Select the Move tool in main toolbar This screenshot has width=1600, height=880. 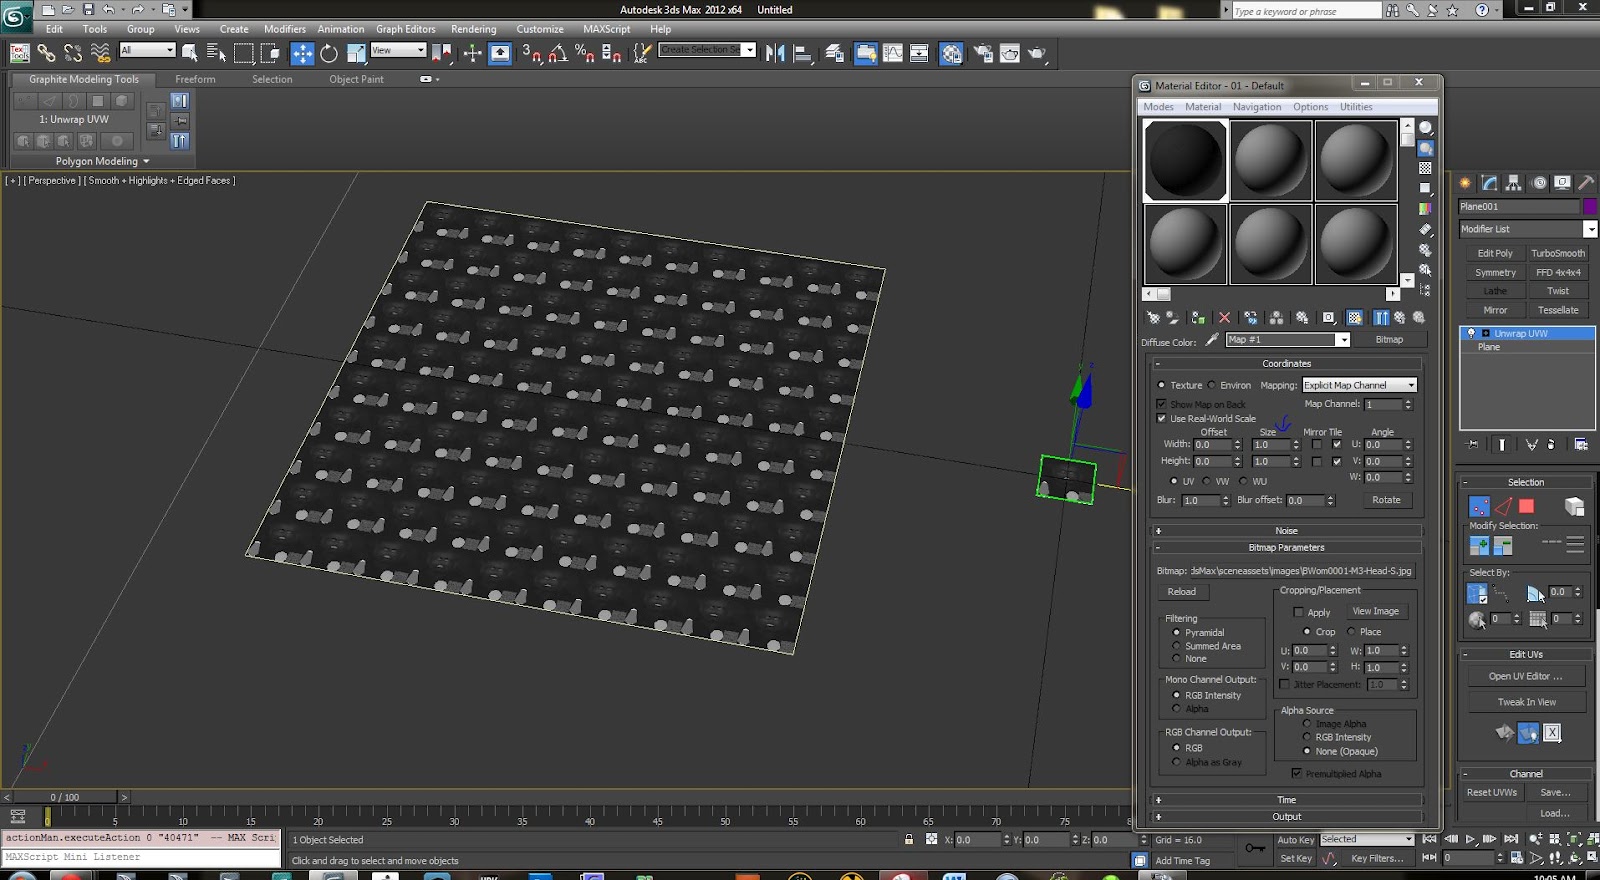(x=302, y=54)
